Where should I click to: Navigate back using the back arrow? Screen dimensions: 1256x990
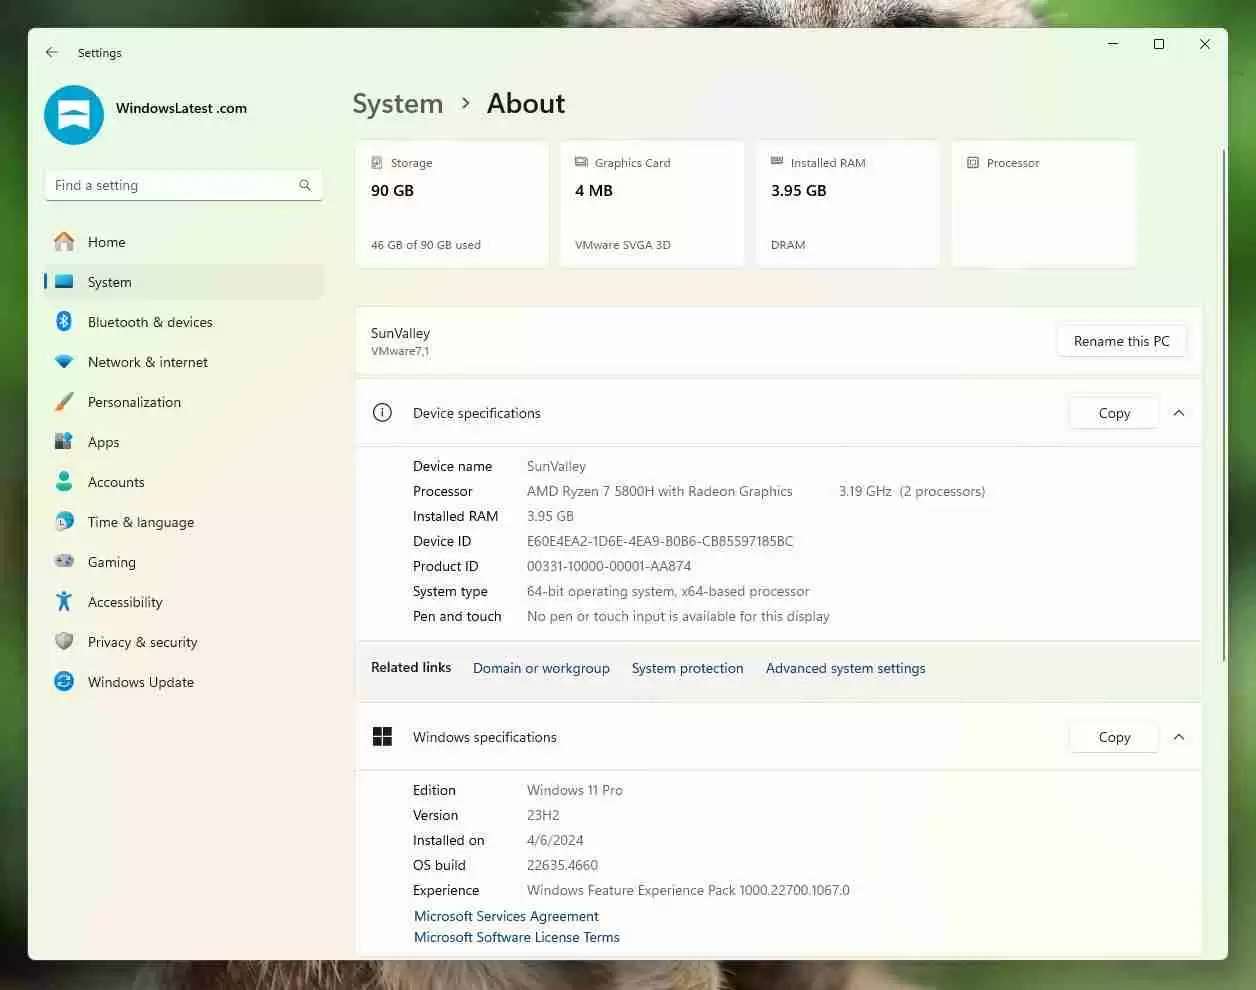(x=52, y=52)
